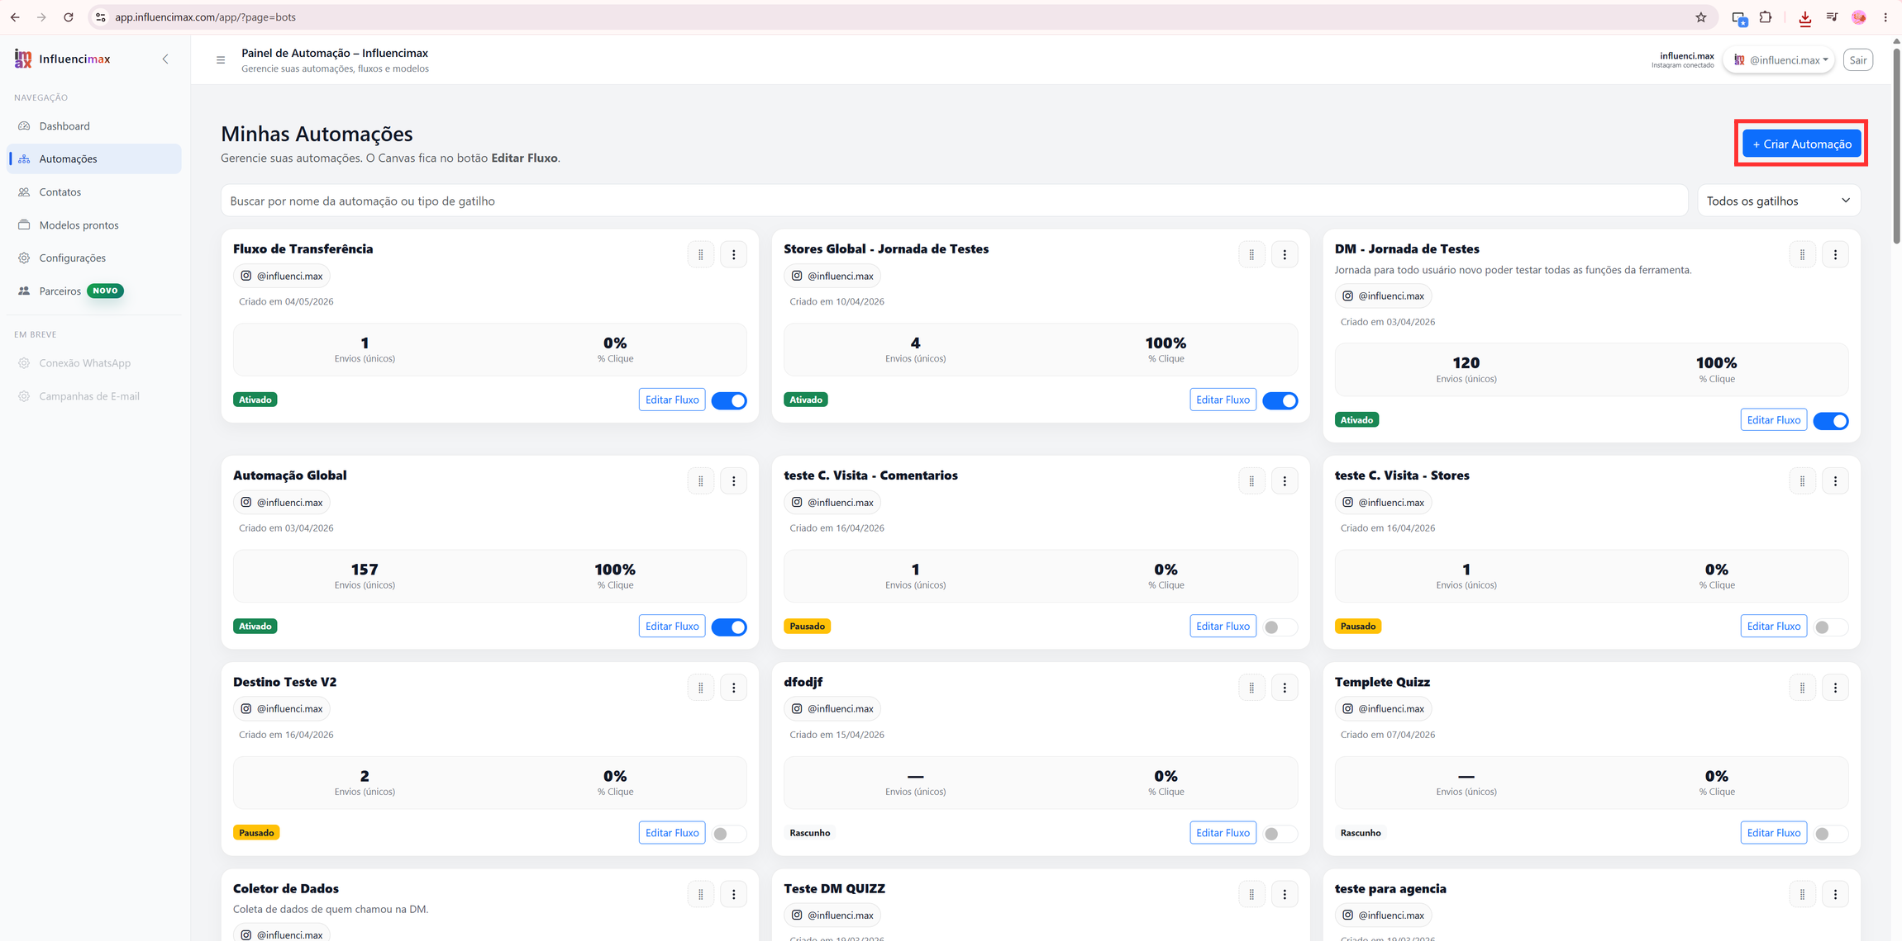1902x941 pixels.
Task: Switch on Templete Quizz toggle
Action: (1831, 834)
